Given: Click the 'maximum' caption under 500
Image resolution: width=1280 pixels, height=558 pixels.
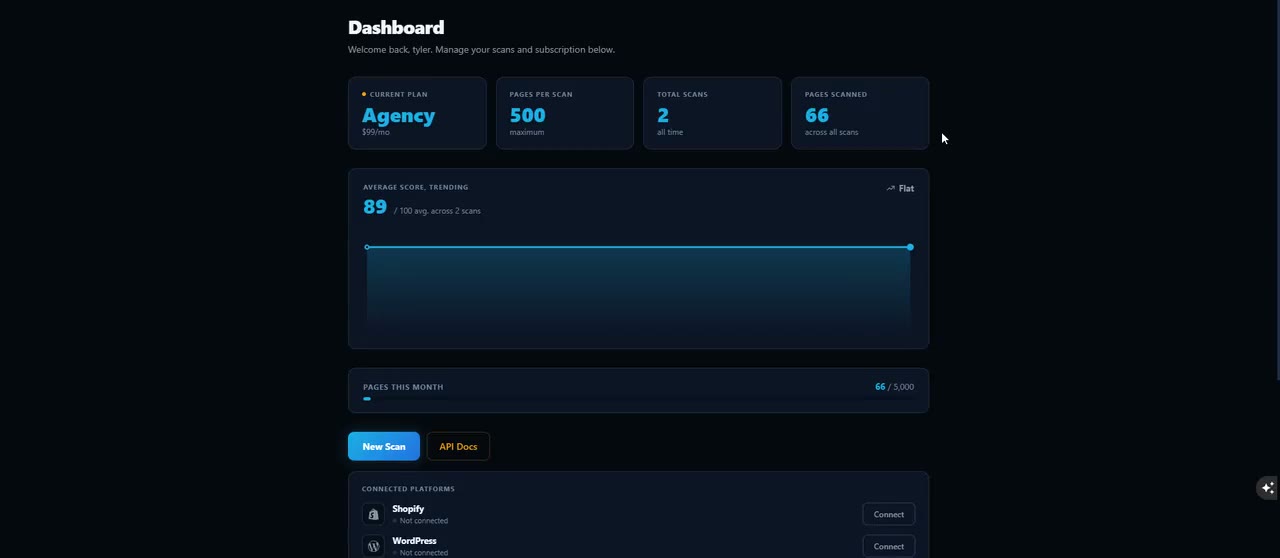Looking at the screenshot, I should coord(527,132).
